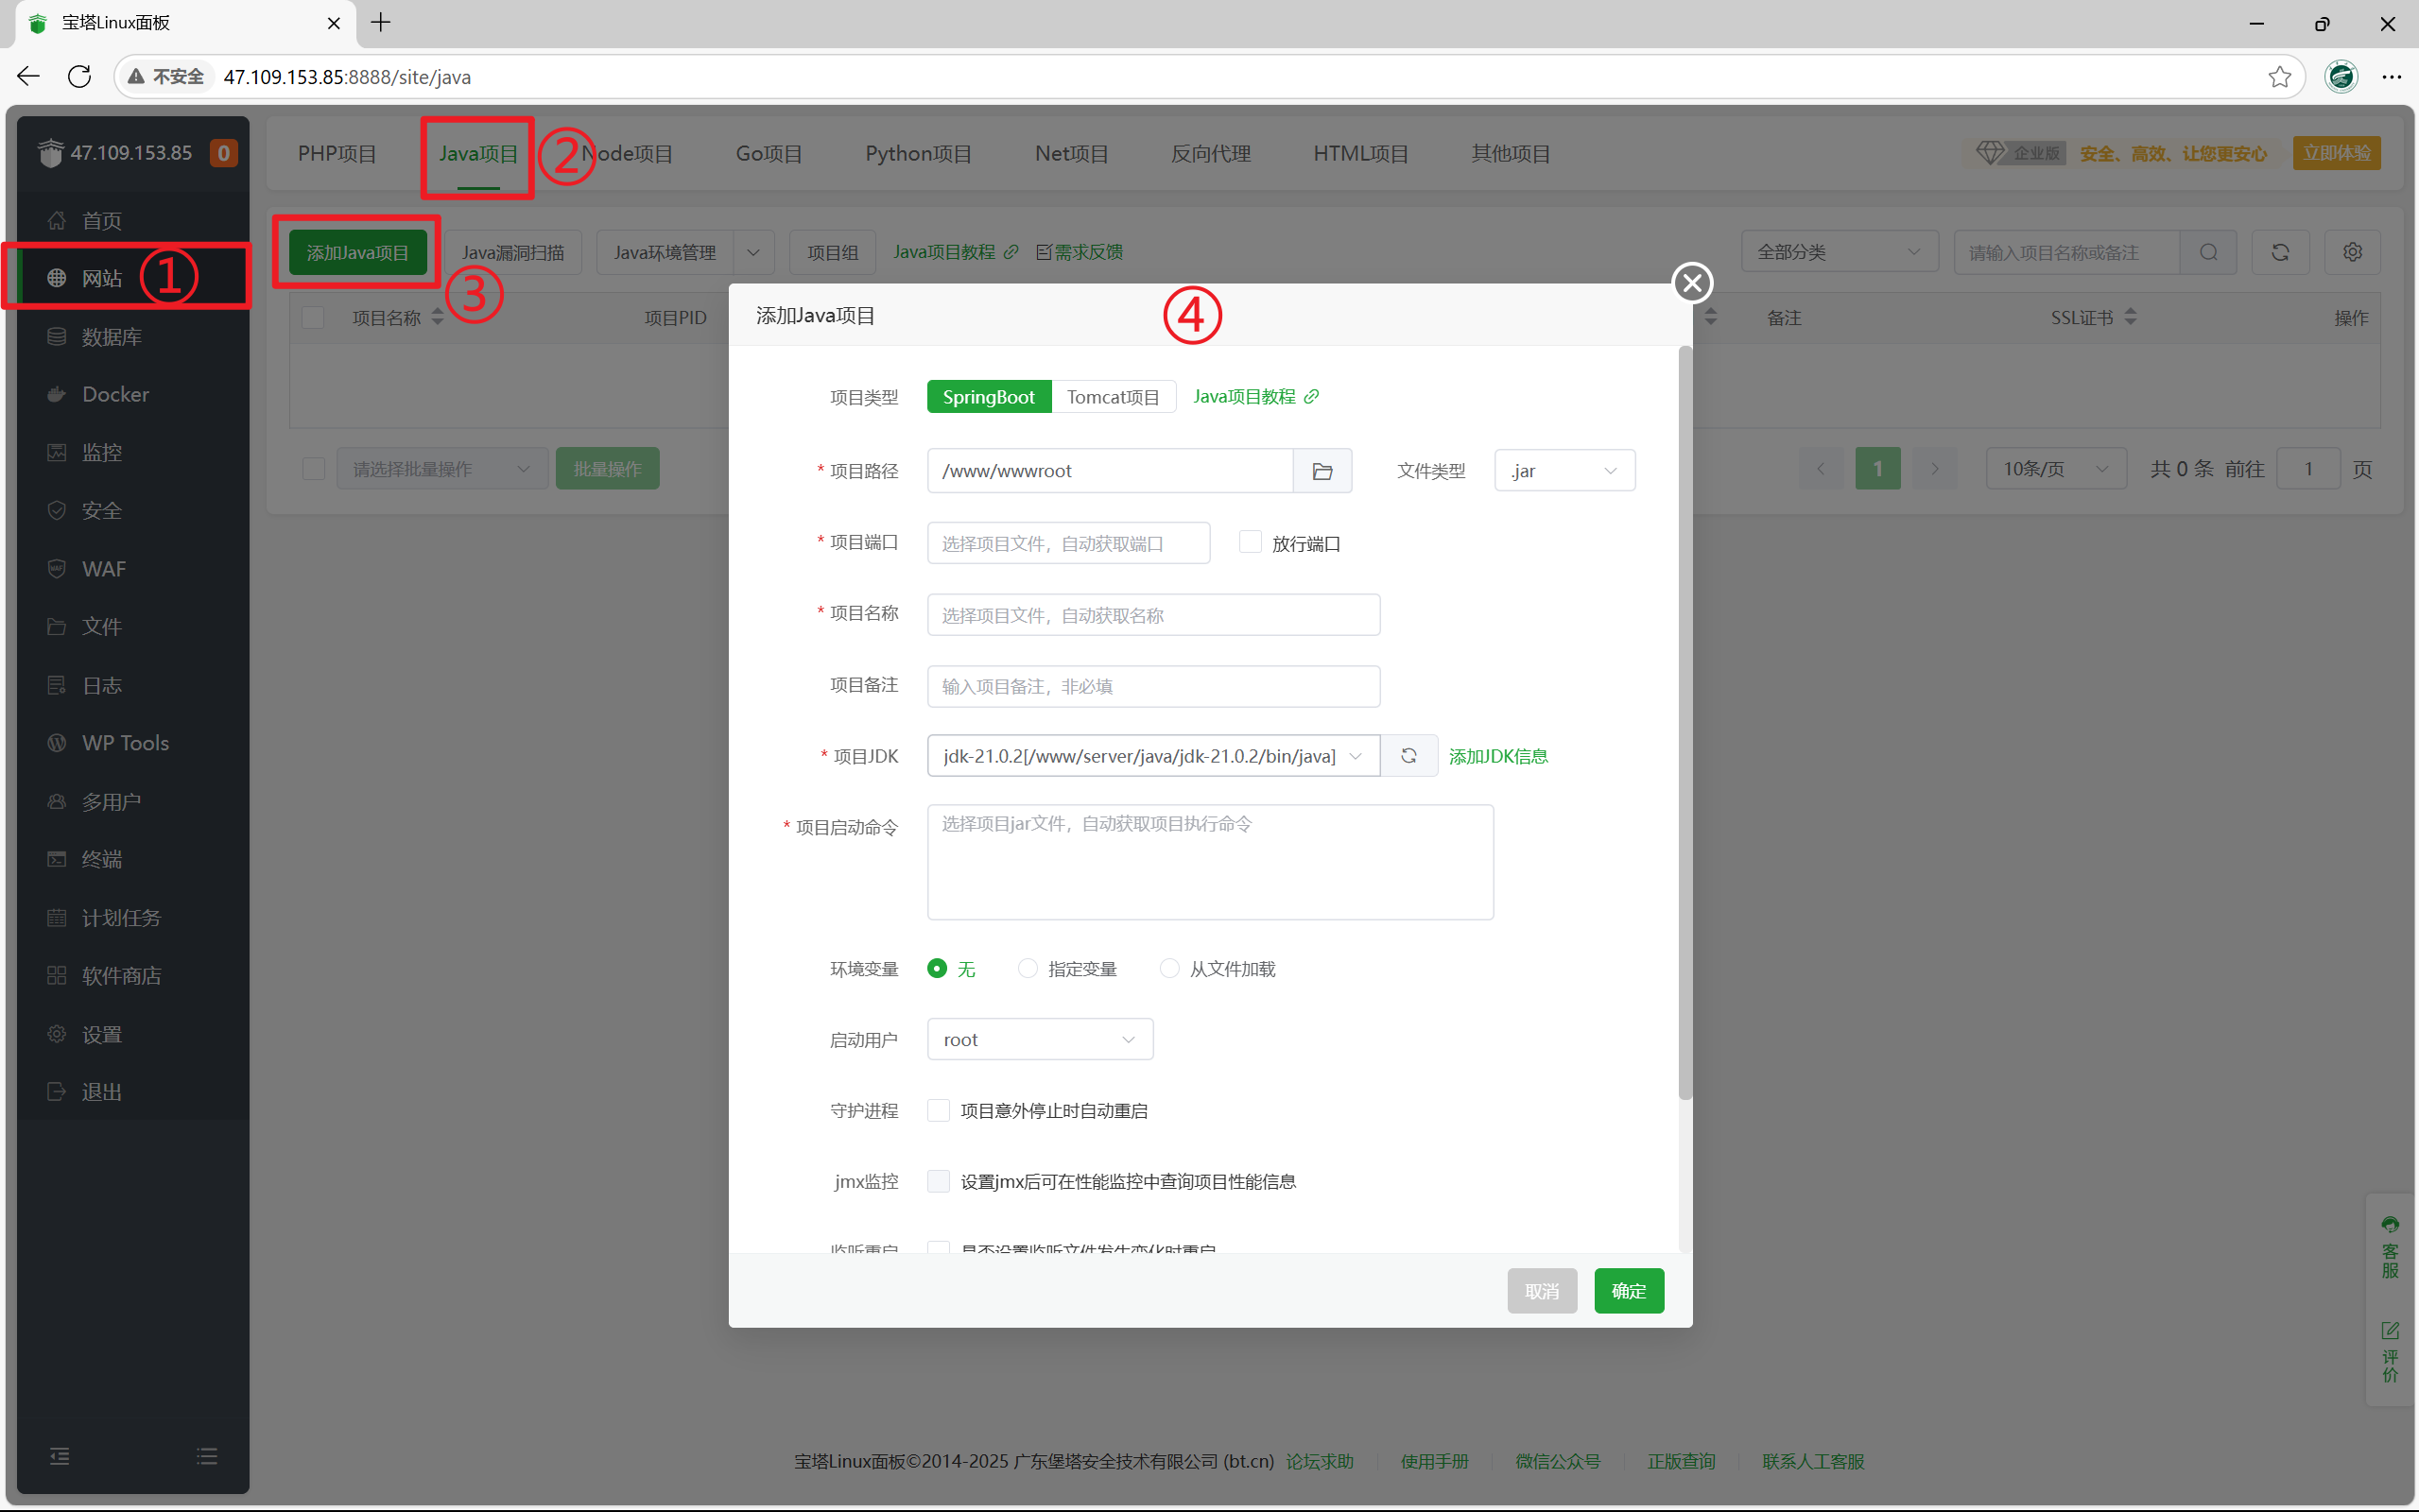Image resolution: width=2419 pixels, height=1512 pixels.
Task: Click the refresh icon next to the JDK dropdown
Action: tap(1408, 756)
